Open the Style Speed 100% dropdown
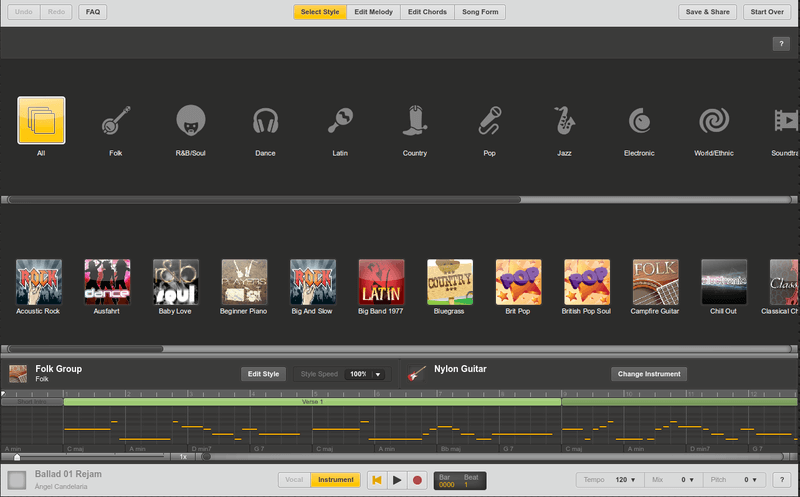This screenshot has height=497, width=800. (365, 374)
